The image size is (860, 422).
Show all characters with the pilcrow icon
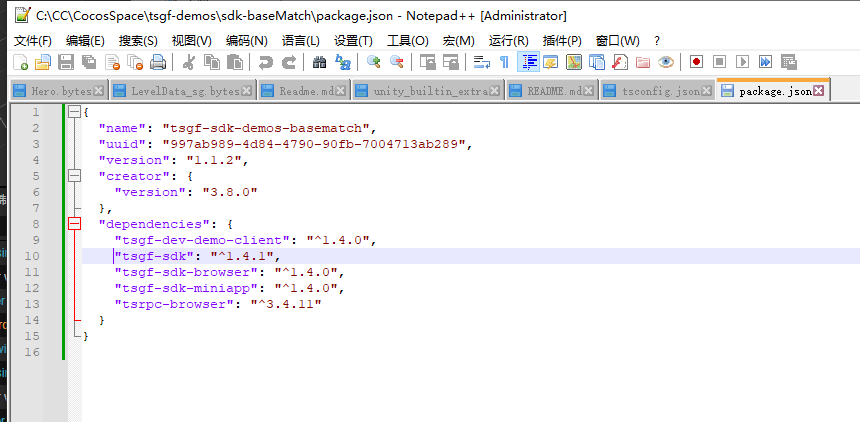click(505, 62)
